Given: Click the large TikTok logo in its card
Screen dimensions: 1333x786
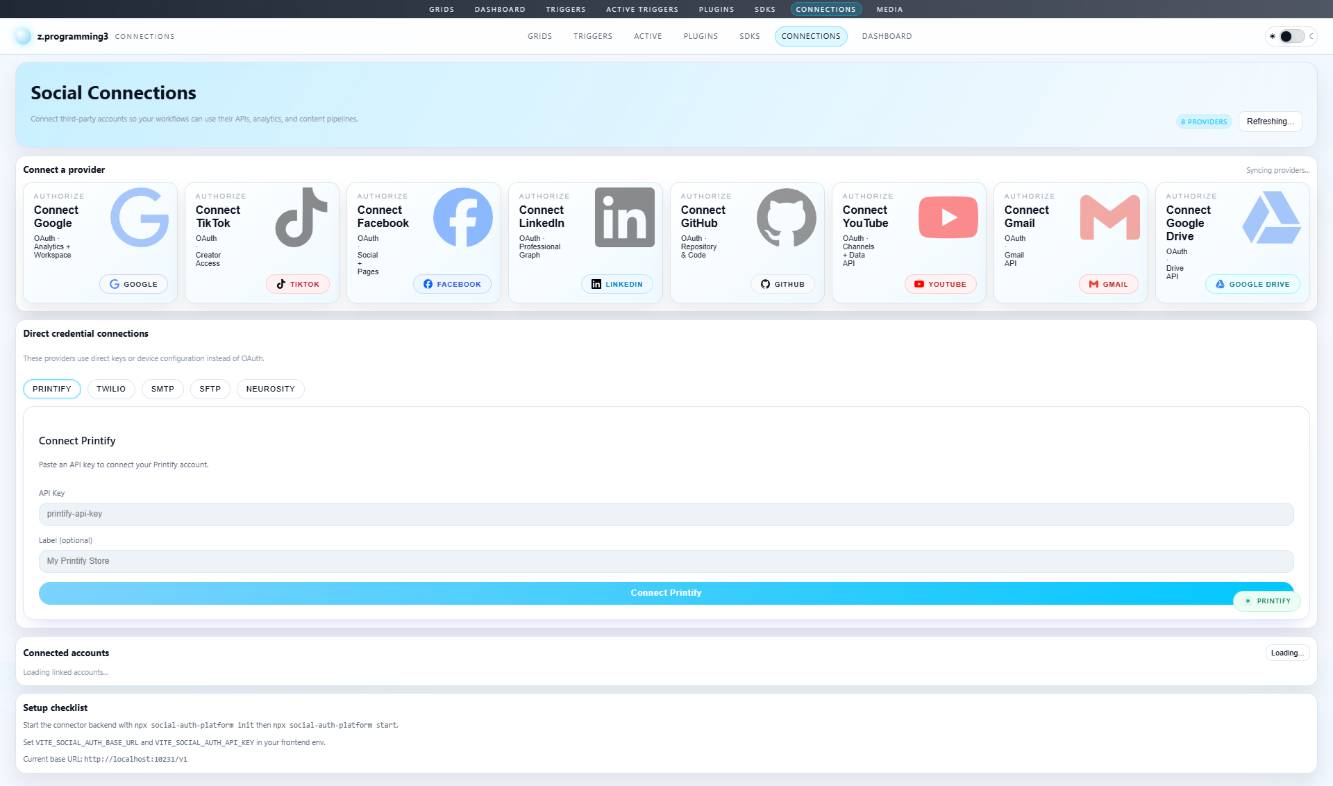Looking at the screenshot, I should (302, 217).
